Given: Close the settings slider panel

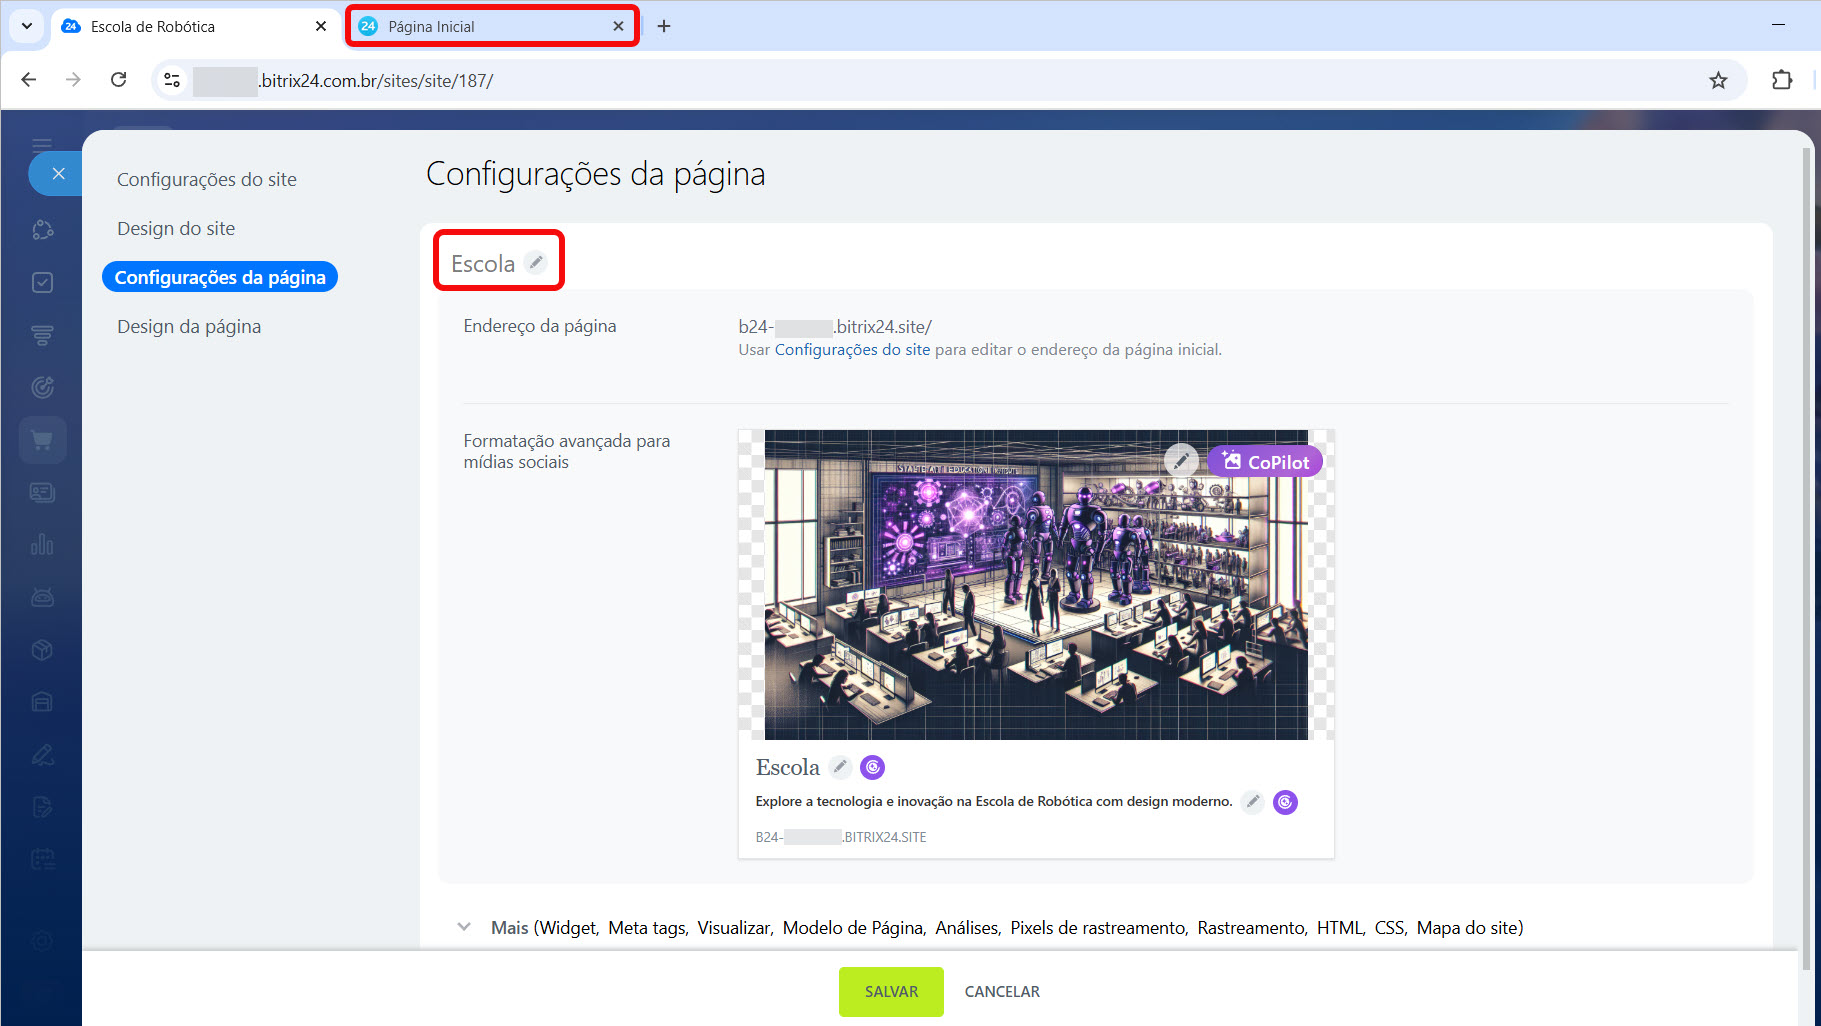Looking at the screenshot, I should [x=58, y=174].
